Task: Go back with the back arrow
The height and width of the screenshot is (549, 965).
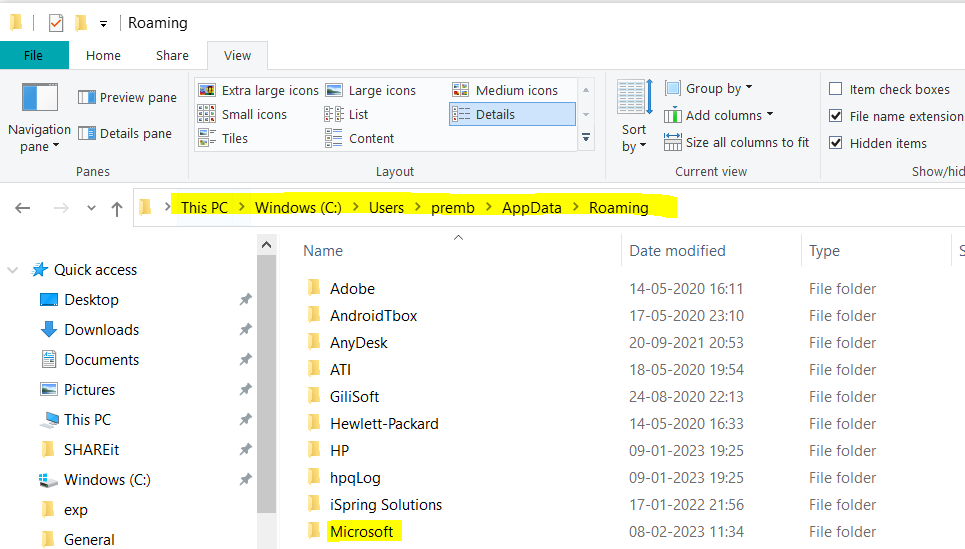Action: coord(23,208)
